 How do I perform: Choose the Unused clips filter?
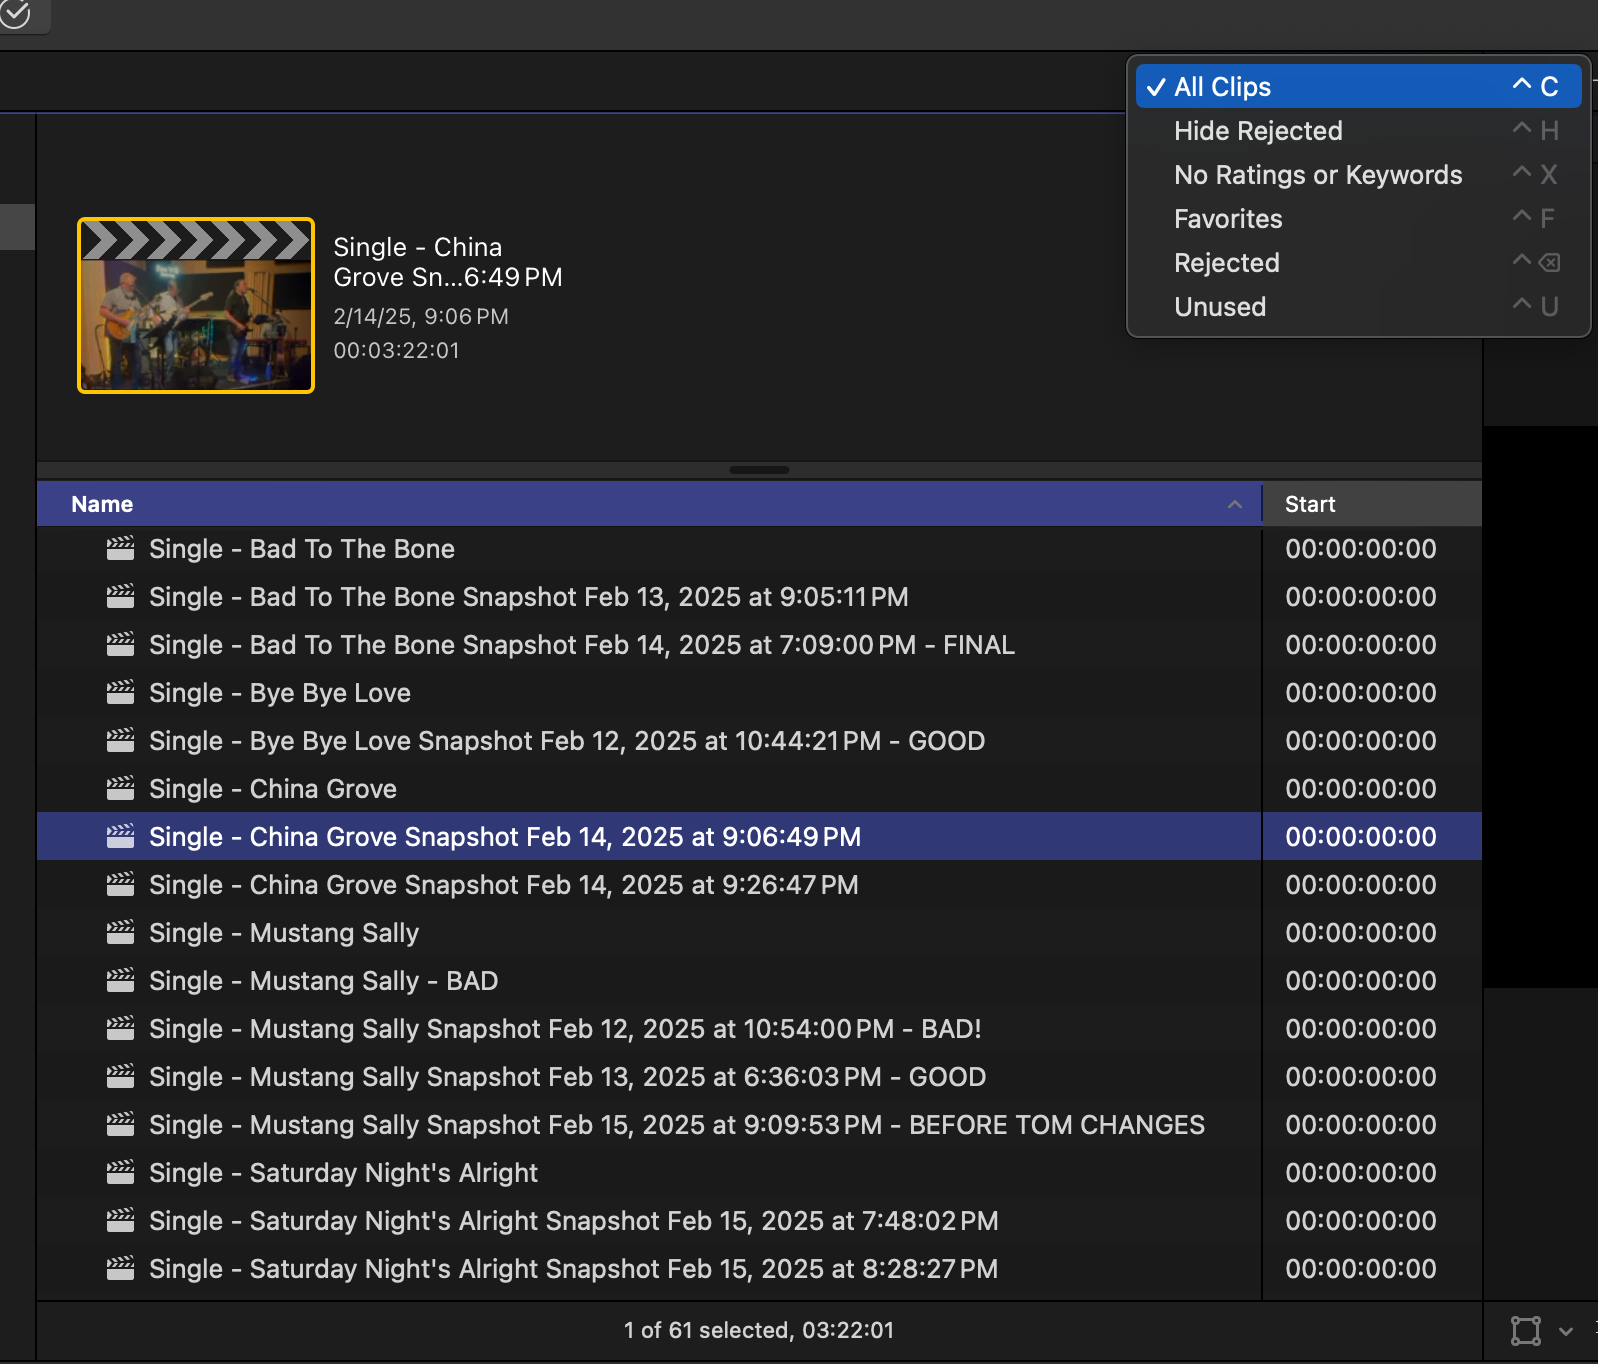click(x=1220, y=307)
